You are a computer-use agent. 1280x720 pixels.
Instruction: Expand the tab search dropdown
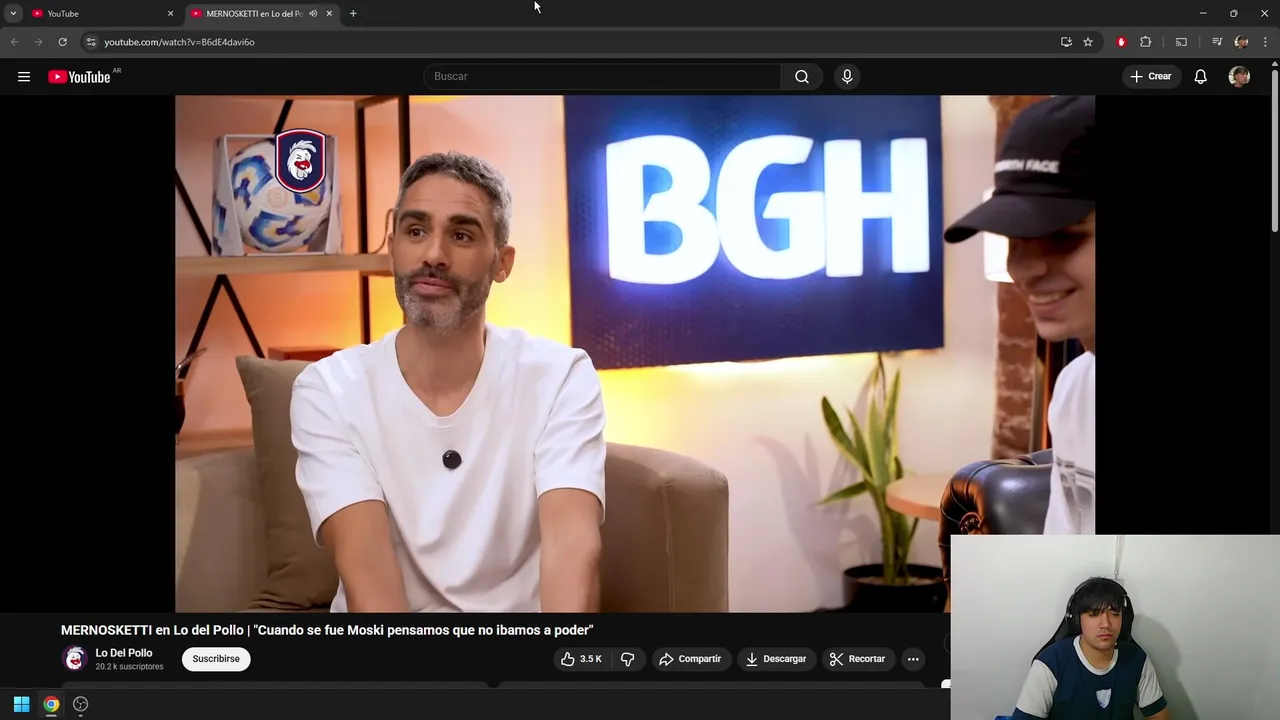click(x=13, y=13)
